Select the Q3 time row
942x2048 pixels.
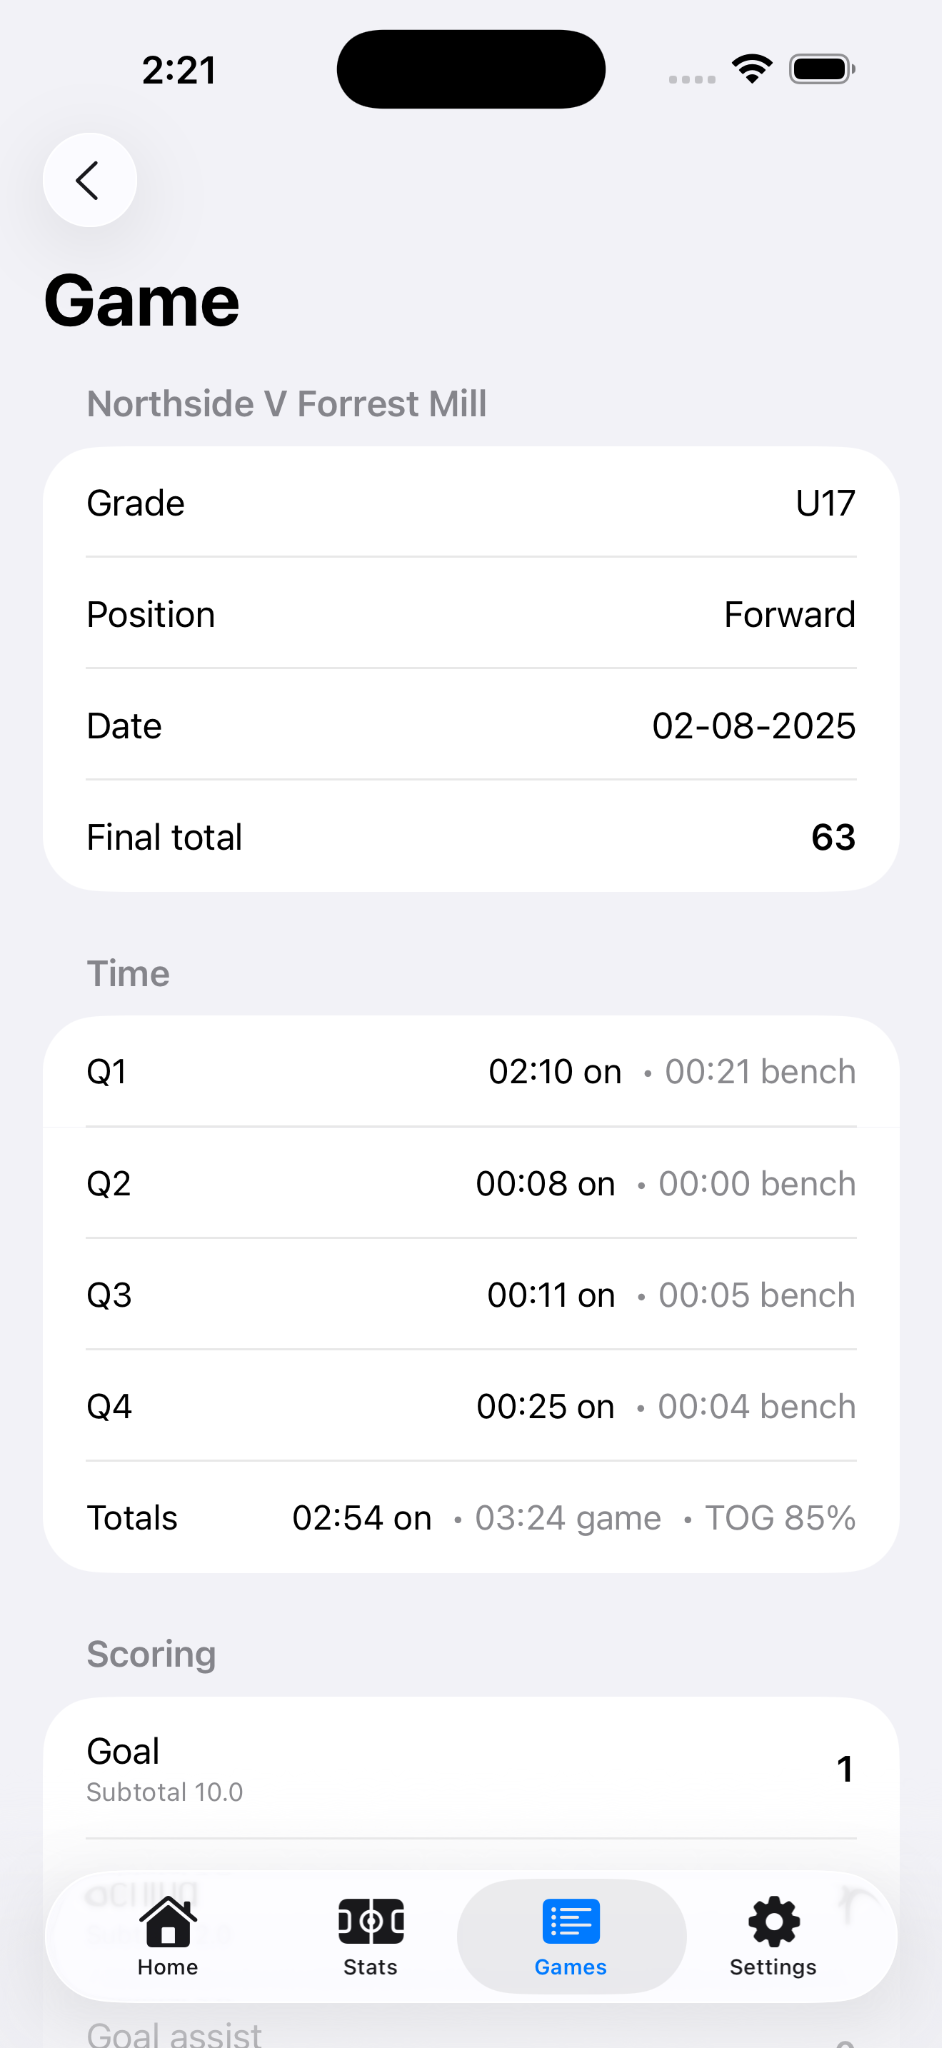pos(471,1295)
